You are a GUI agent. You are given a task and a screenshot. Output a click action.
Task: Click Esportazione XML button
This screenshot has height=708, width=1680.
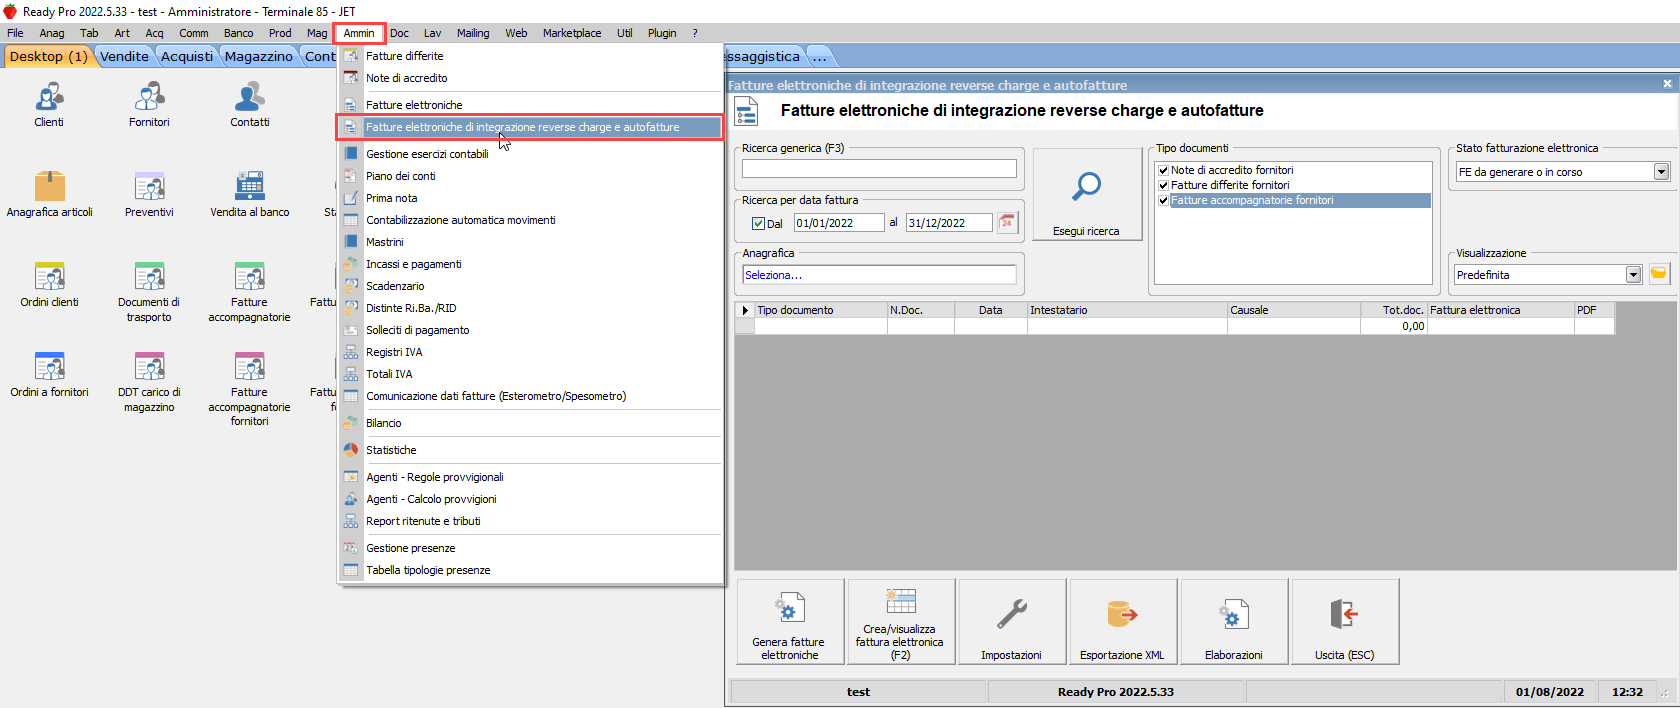click(1122, 621)
